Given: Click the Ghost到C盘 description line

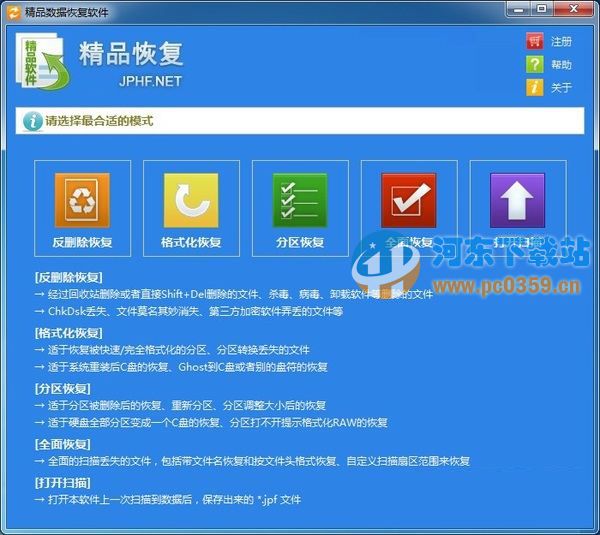Looking at the screenshot, I should 181,367.
